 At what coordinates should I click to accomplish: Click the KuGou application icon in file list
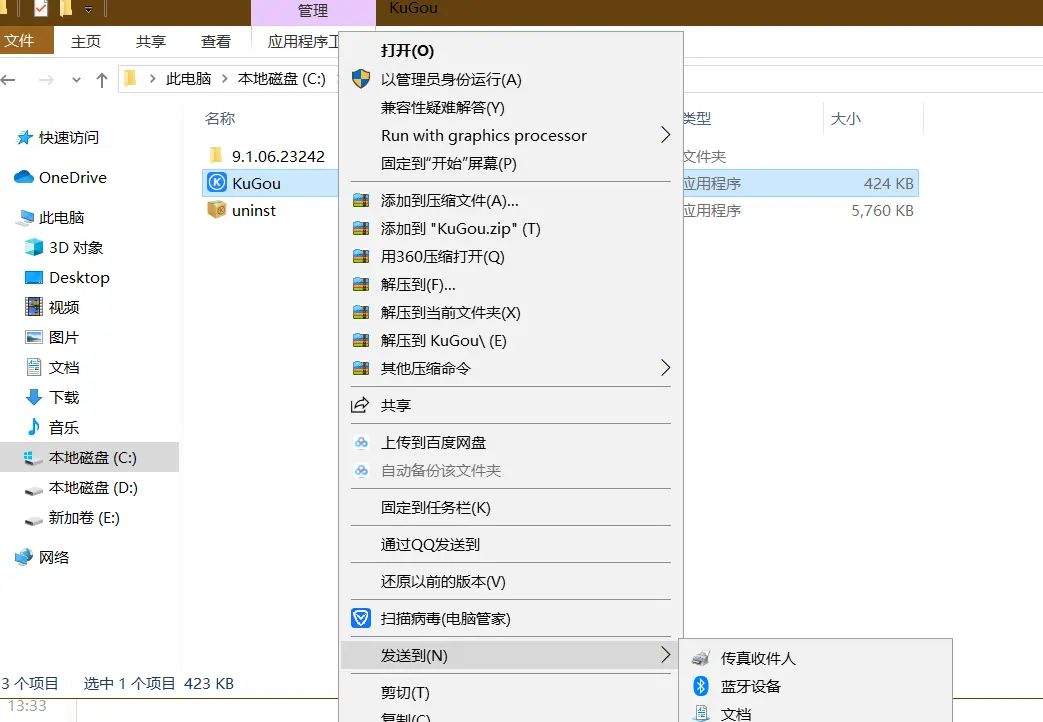217,182
